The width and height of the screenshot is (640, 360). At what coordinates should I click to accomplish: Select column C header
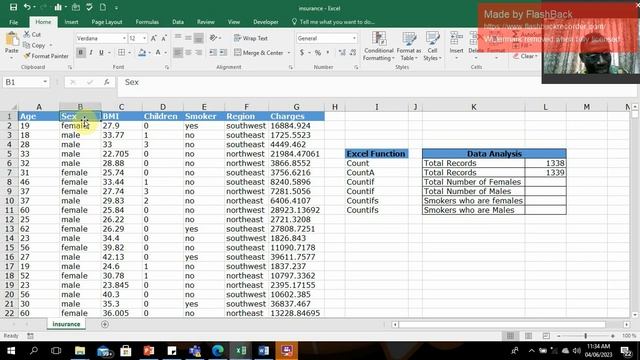click(x=121, y=107)
